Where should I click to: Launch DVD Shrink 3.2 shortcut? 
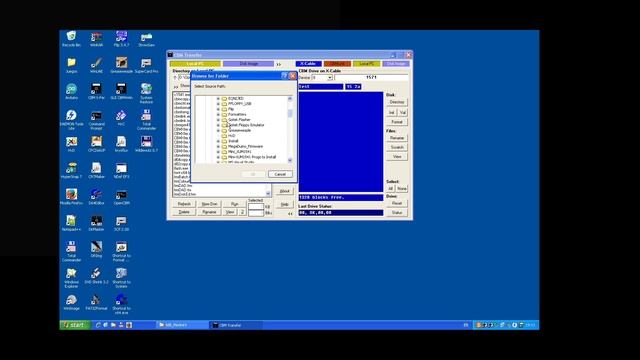[96, 276]
